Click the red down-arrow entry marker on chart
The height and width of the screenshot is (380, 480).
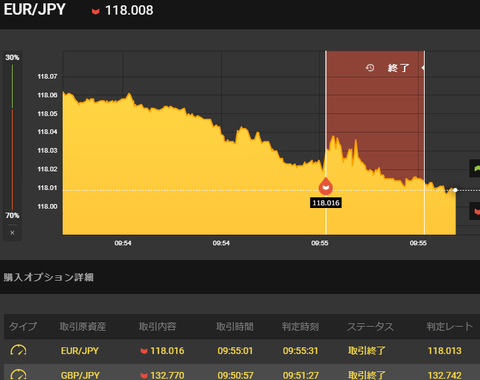326,187
